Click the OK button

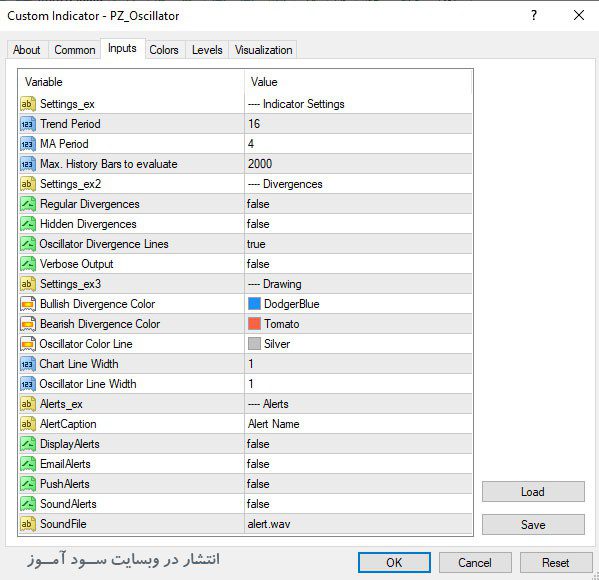394,562
